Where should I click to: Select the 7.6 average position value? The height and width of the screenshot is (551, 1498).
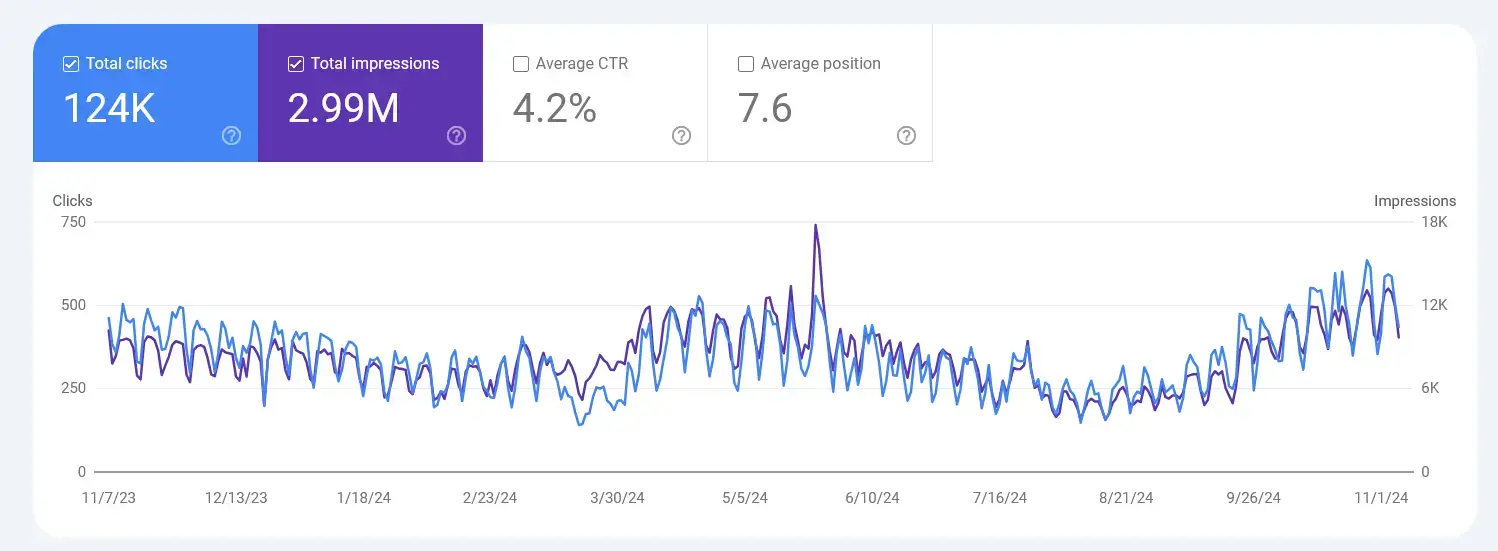[765, 108]
